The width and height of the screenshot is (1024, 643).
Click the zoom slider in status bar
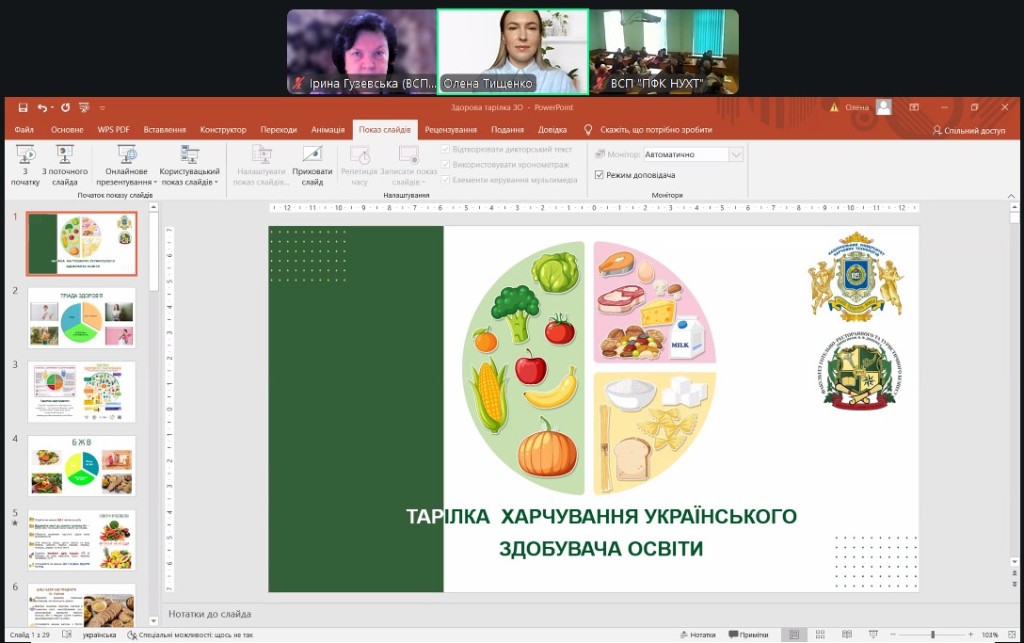[933, 635]
